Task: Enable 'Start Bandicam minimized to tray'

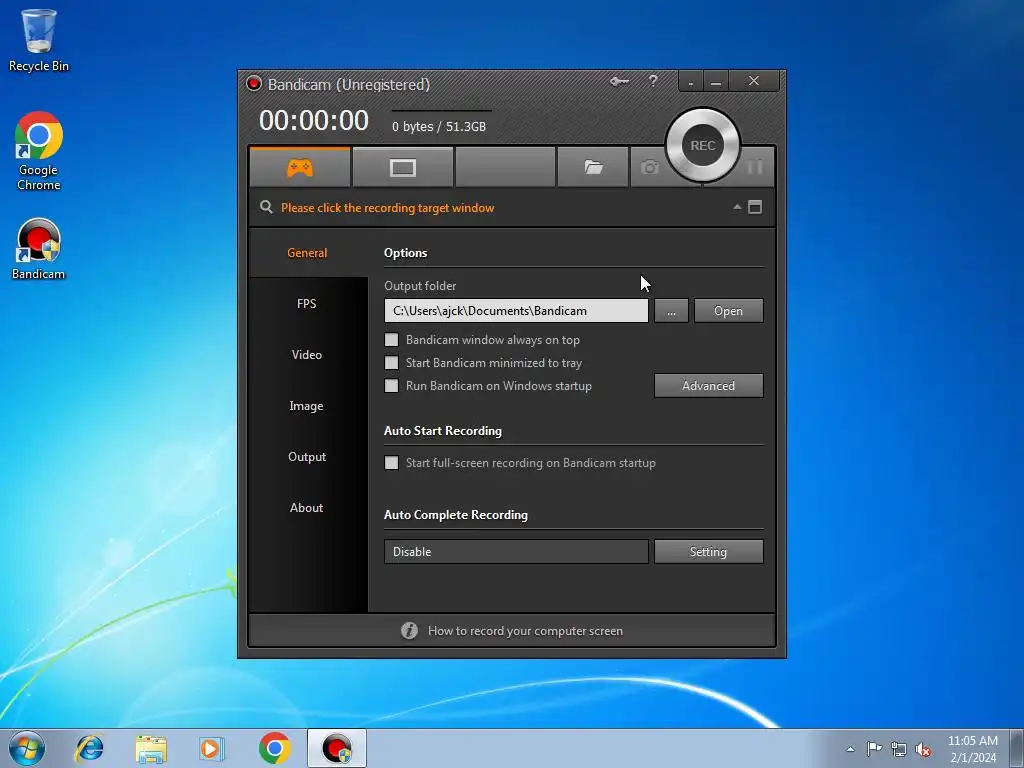Action: coord(391,362)
